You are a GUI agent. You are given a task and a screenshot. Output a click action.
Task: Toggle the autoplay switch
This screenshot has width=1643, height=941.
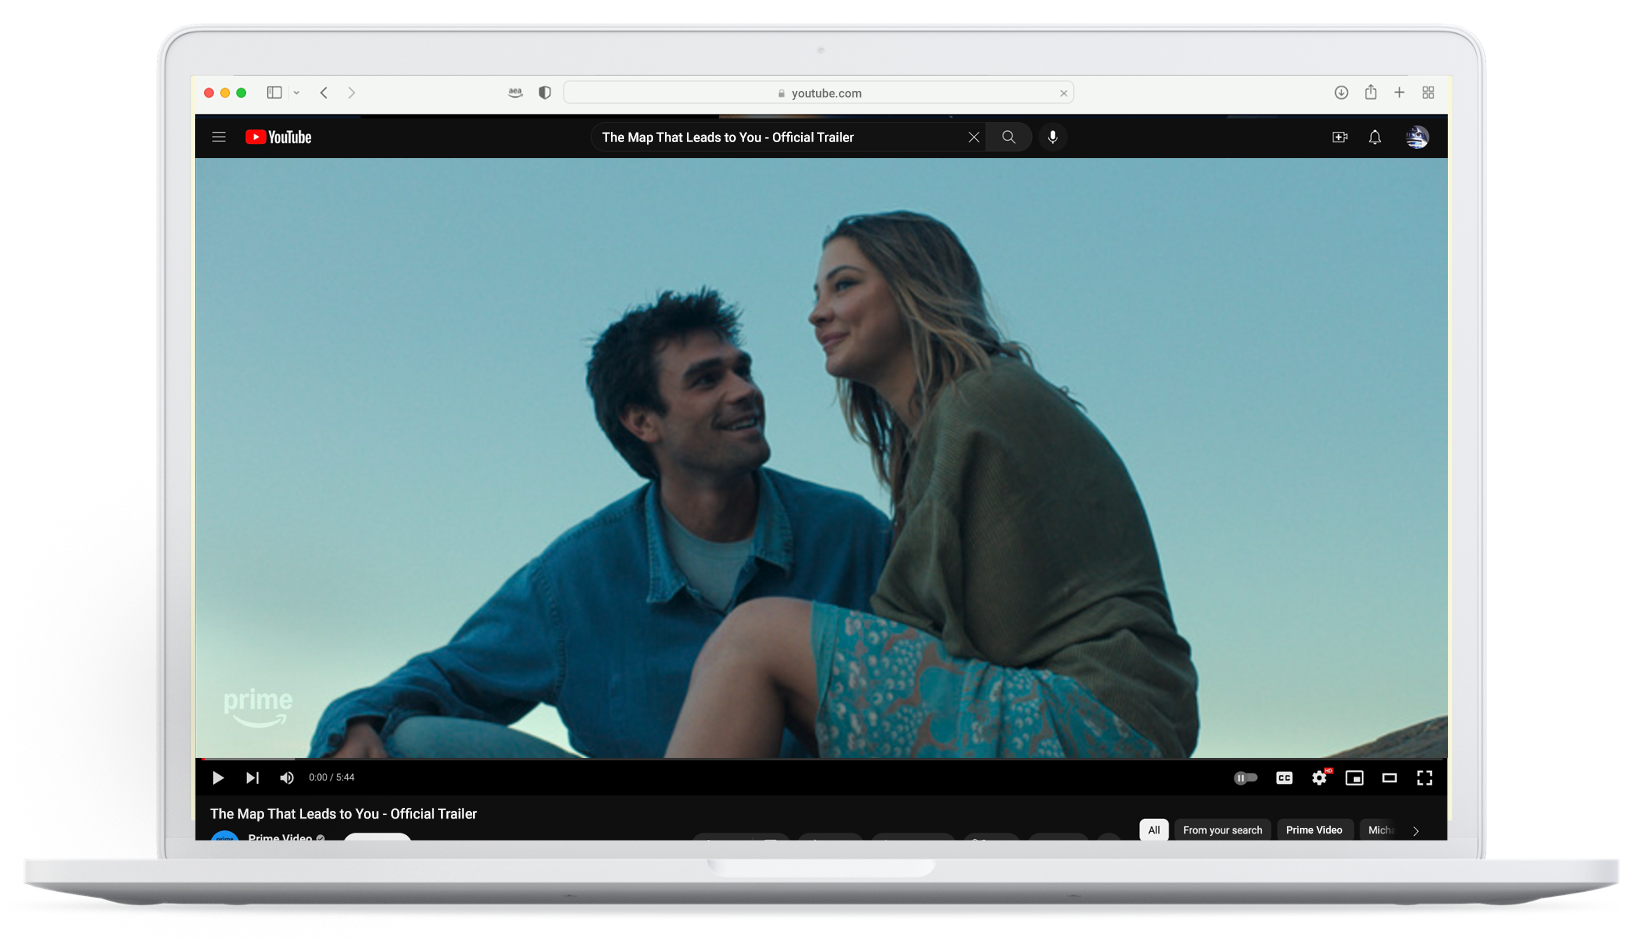(x=1245, y=777)
